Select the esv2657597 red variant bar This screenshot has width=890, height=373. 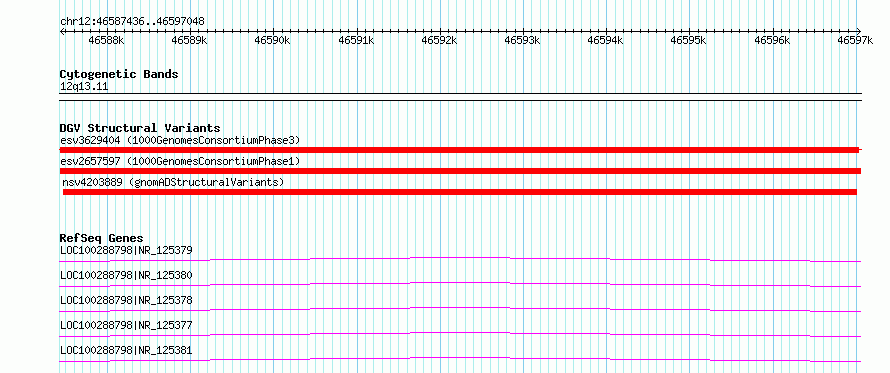pos(460,171)
